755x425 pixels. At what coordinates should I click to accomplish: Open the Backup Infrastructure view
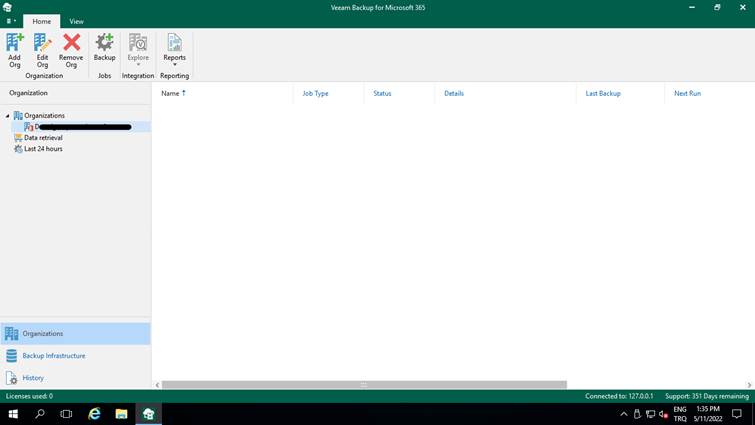click(76, 356)
